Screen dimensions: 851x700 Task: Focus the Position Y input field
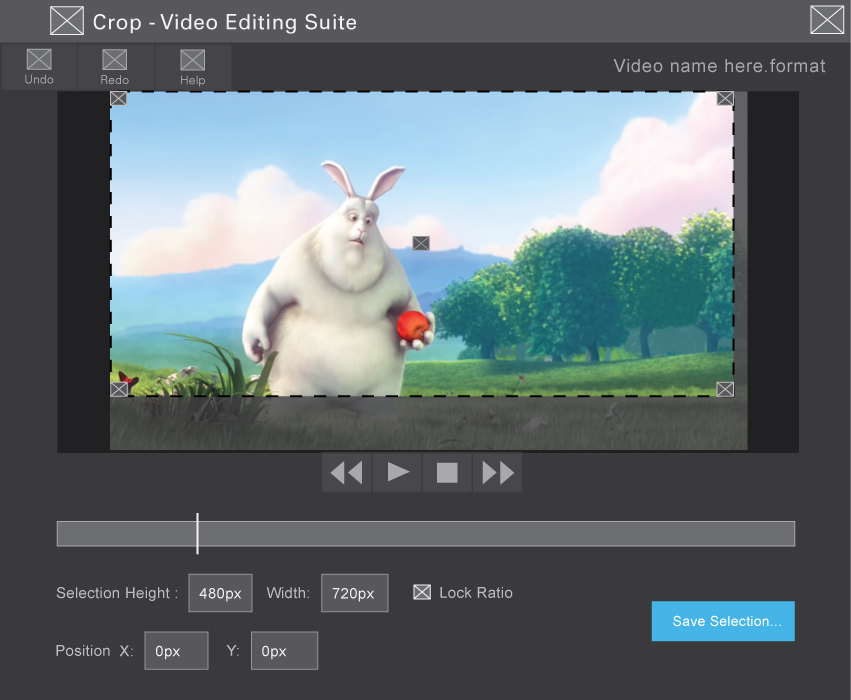pyautogui.click(x=284, y=651)
